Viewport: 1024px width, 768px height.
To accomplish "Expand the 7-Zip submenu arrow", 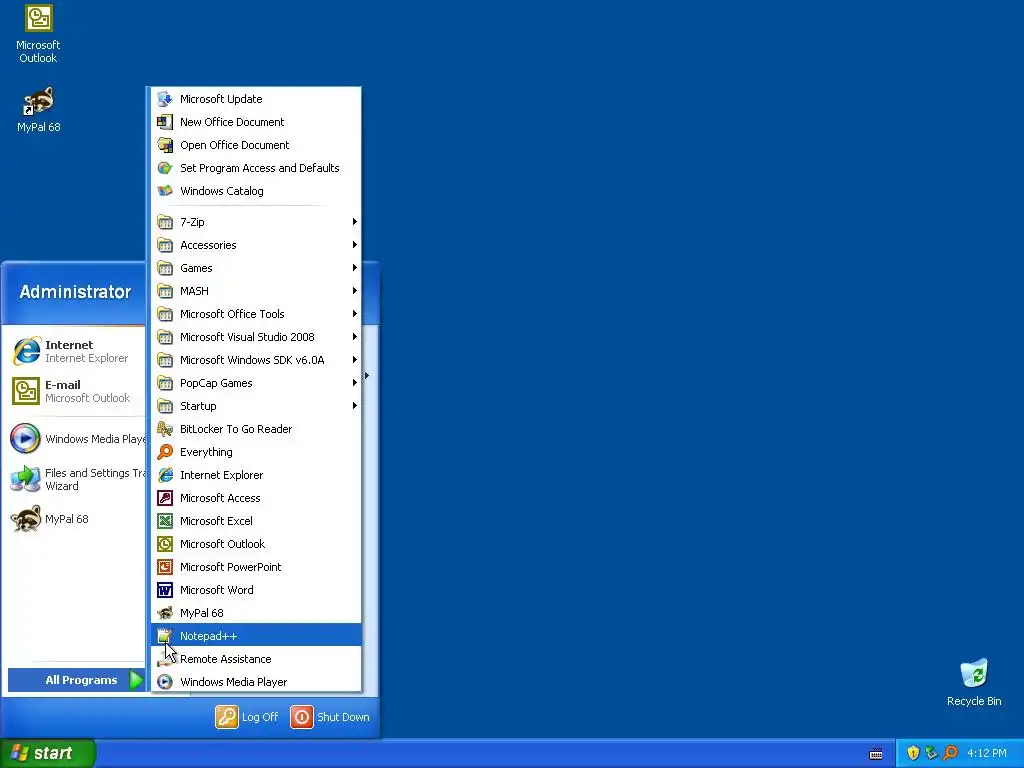I will click(355, 222).
